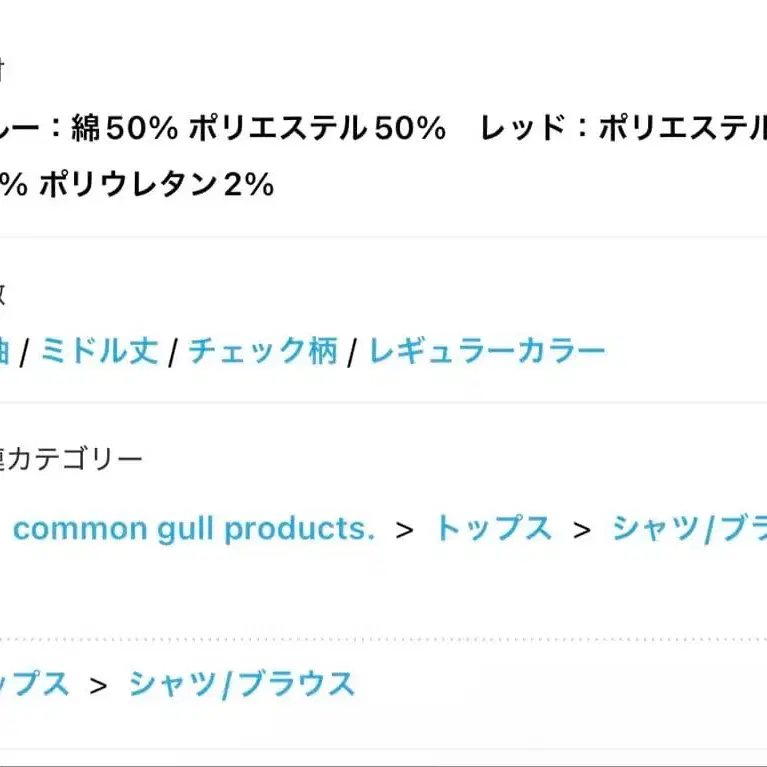Open the チェック柄 tag link
Screen dimensions: 767x767
263,351
